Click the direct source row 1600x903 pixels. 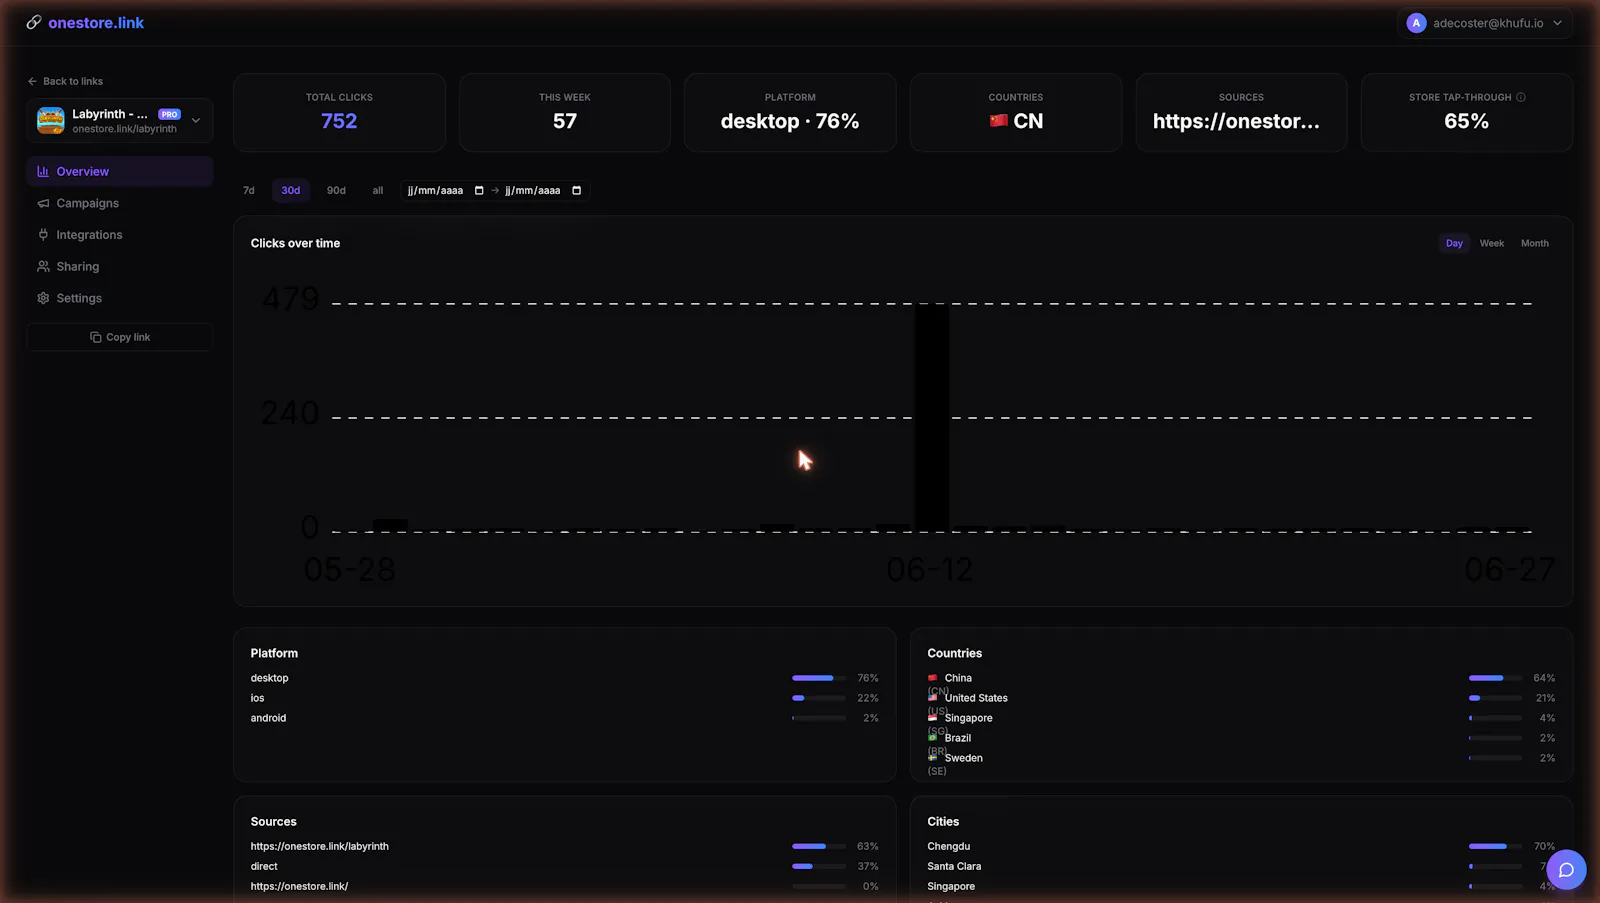tap(564, 866)
